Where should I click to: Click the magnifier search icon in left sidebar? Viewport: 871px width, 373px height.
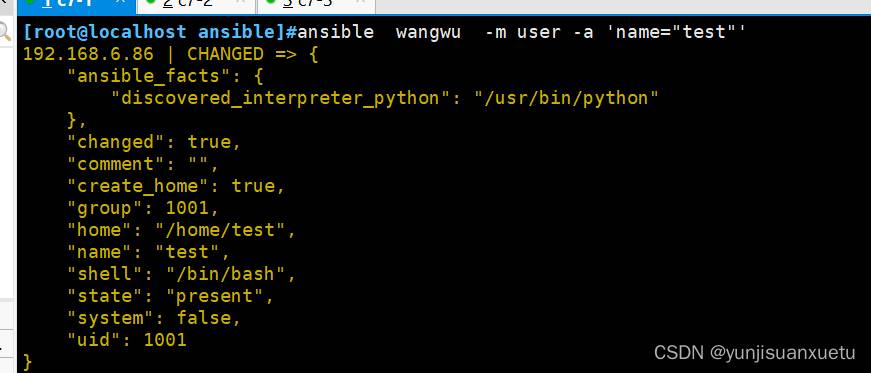[5, 31]
